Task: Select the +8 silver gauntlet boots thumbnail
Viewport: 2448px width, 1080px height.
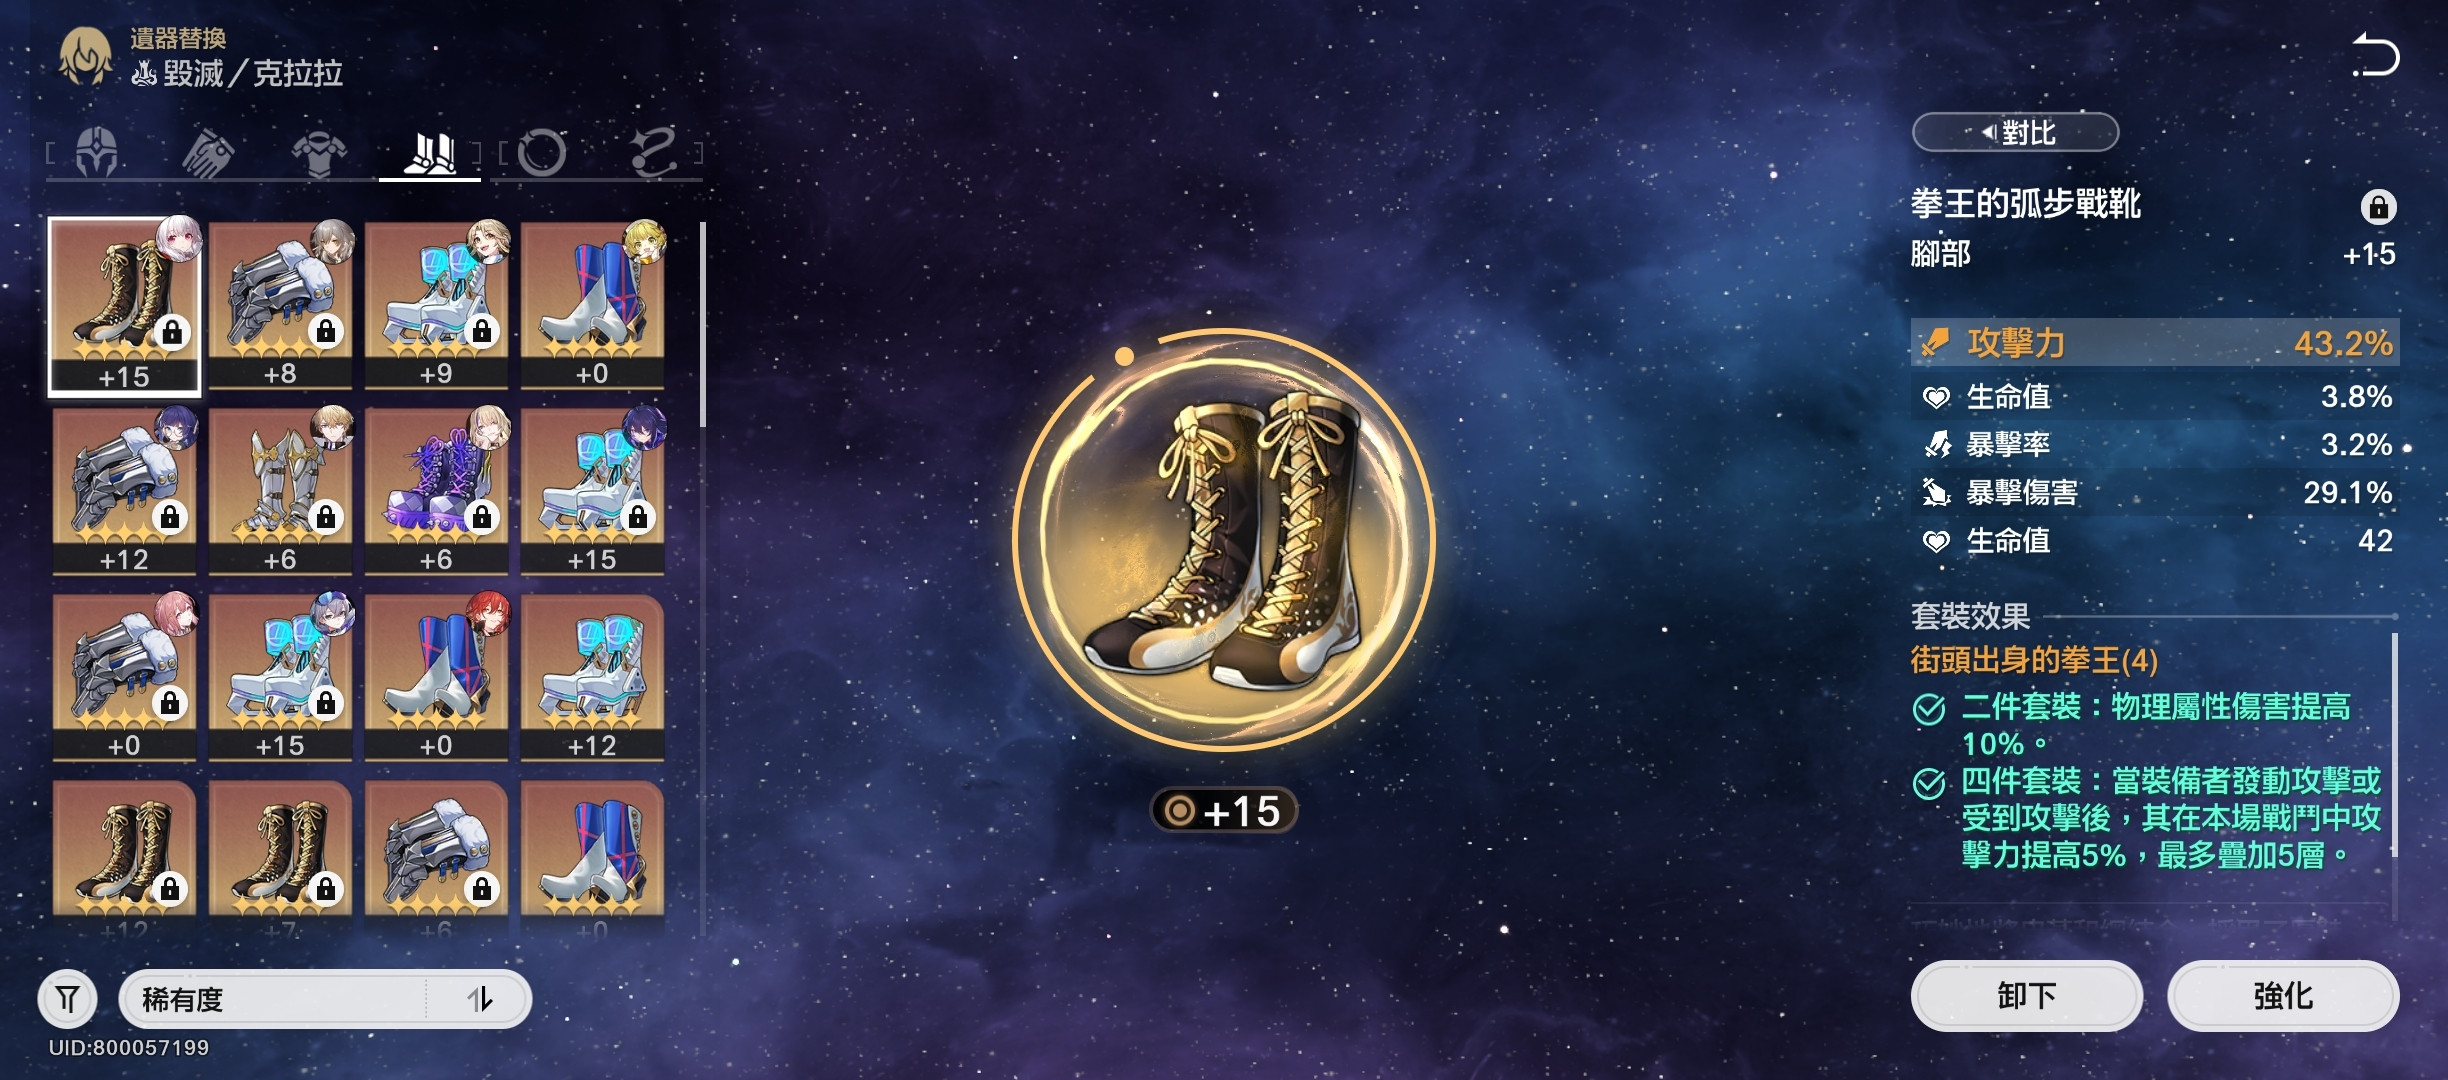Action: click(280, 305)
